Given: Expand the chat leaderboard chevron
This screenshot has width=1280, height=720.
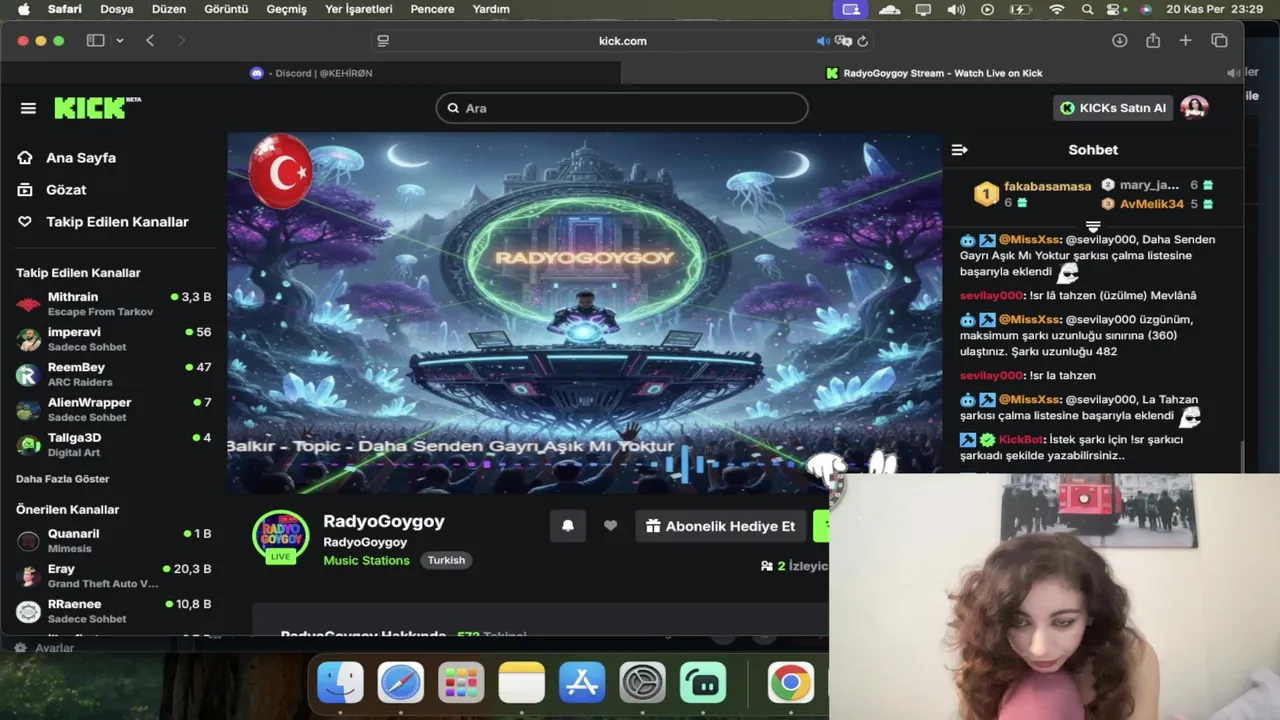Looking at the screenshot, I should (x=1093, y=227).
